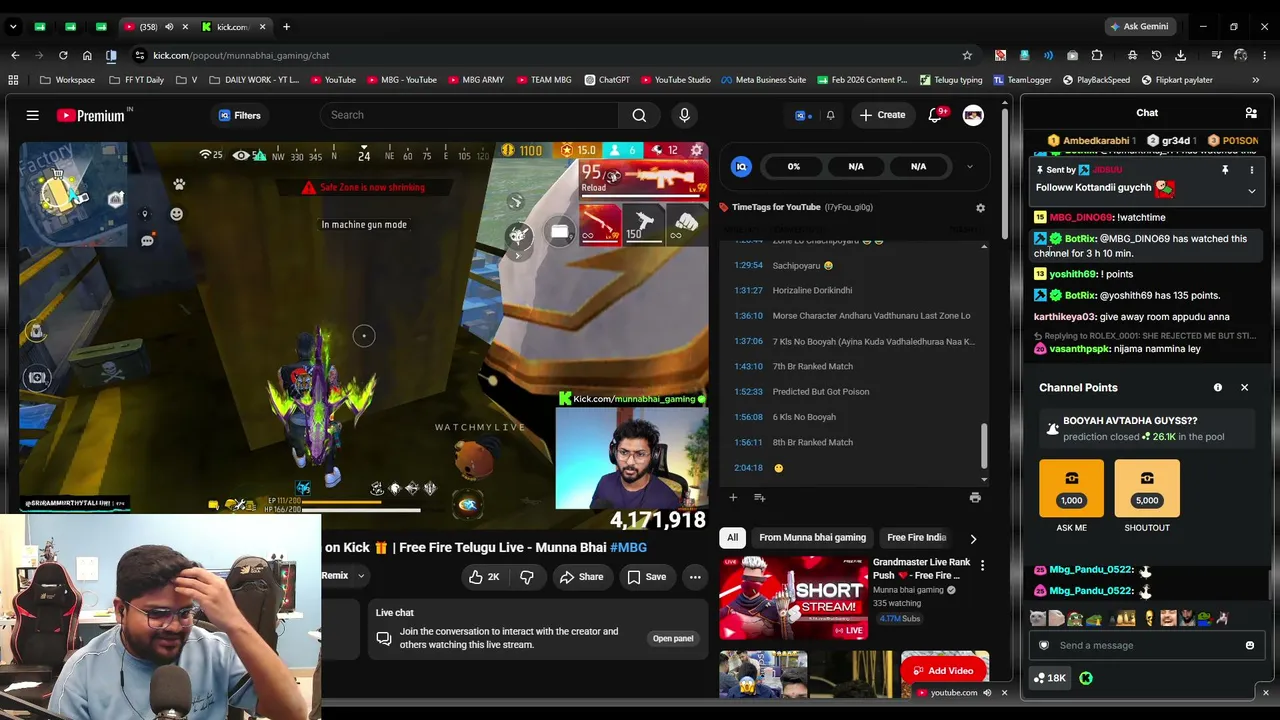Open TimeTags for YouTube settings gear
This screenshot has width=1280, height=720.
pyautogui.click(x=980, y=208)
